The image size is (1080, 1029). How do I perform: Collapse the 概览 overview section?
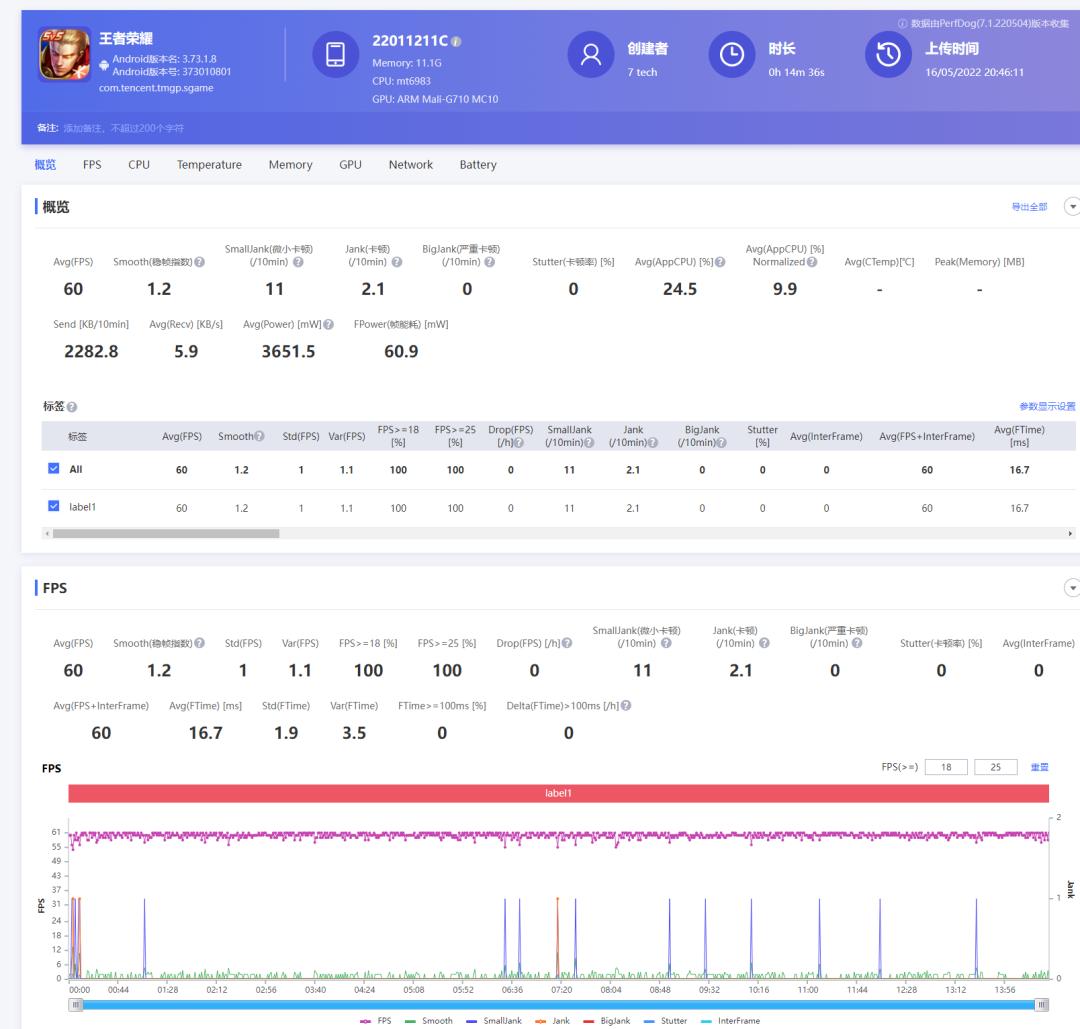point(1072,207)
